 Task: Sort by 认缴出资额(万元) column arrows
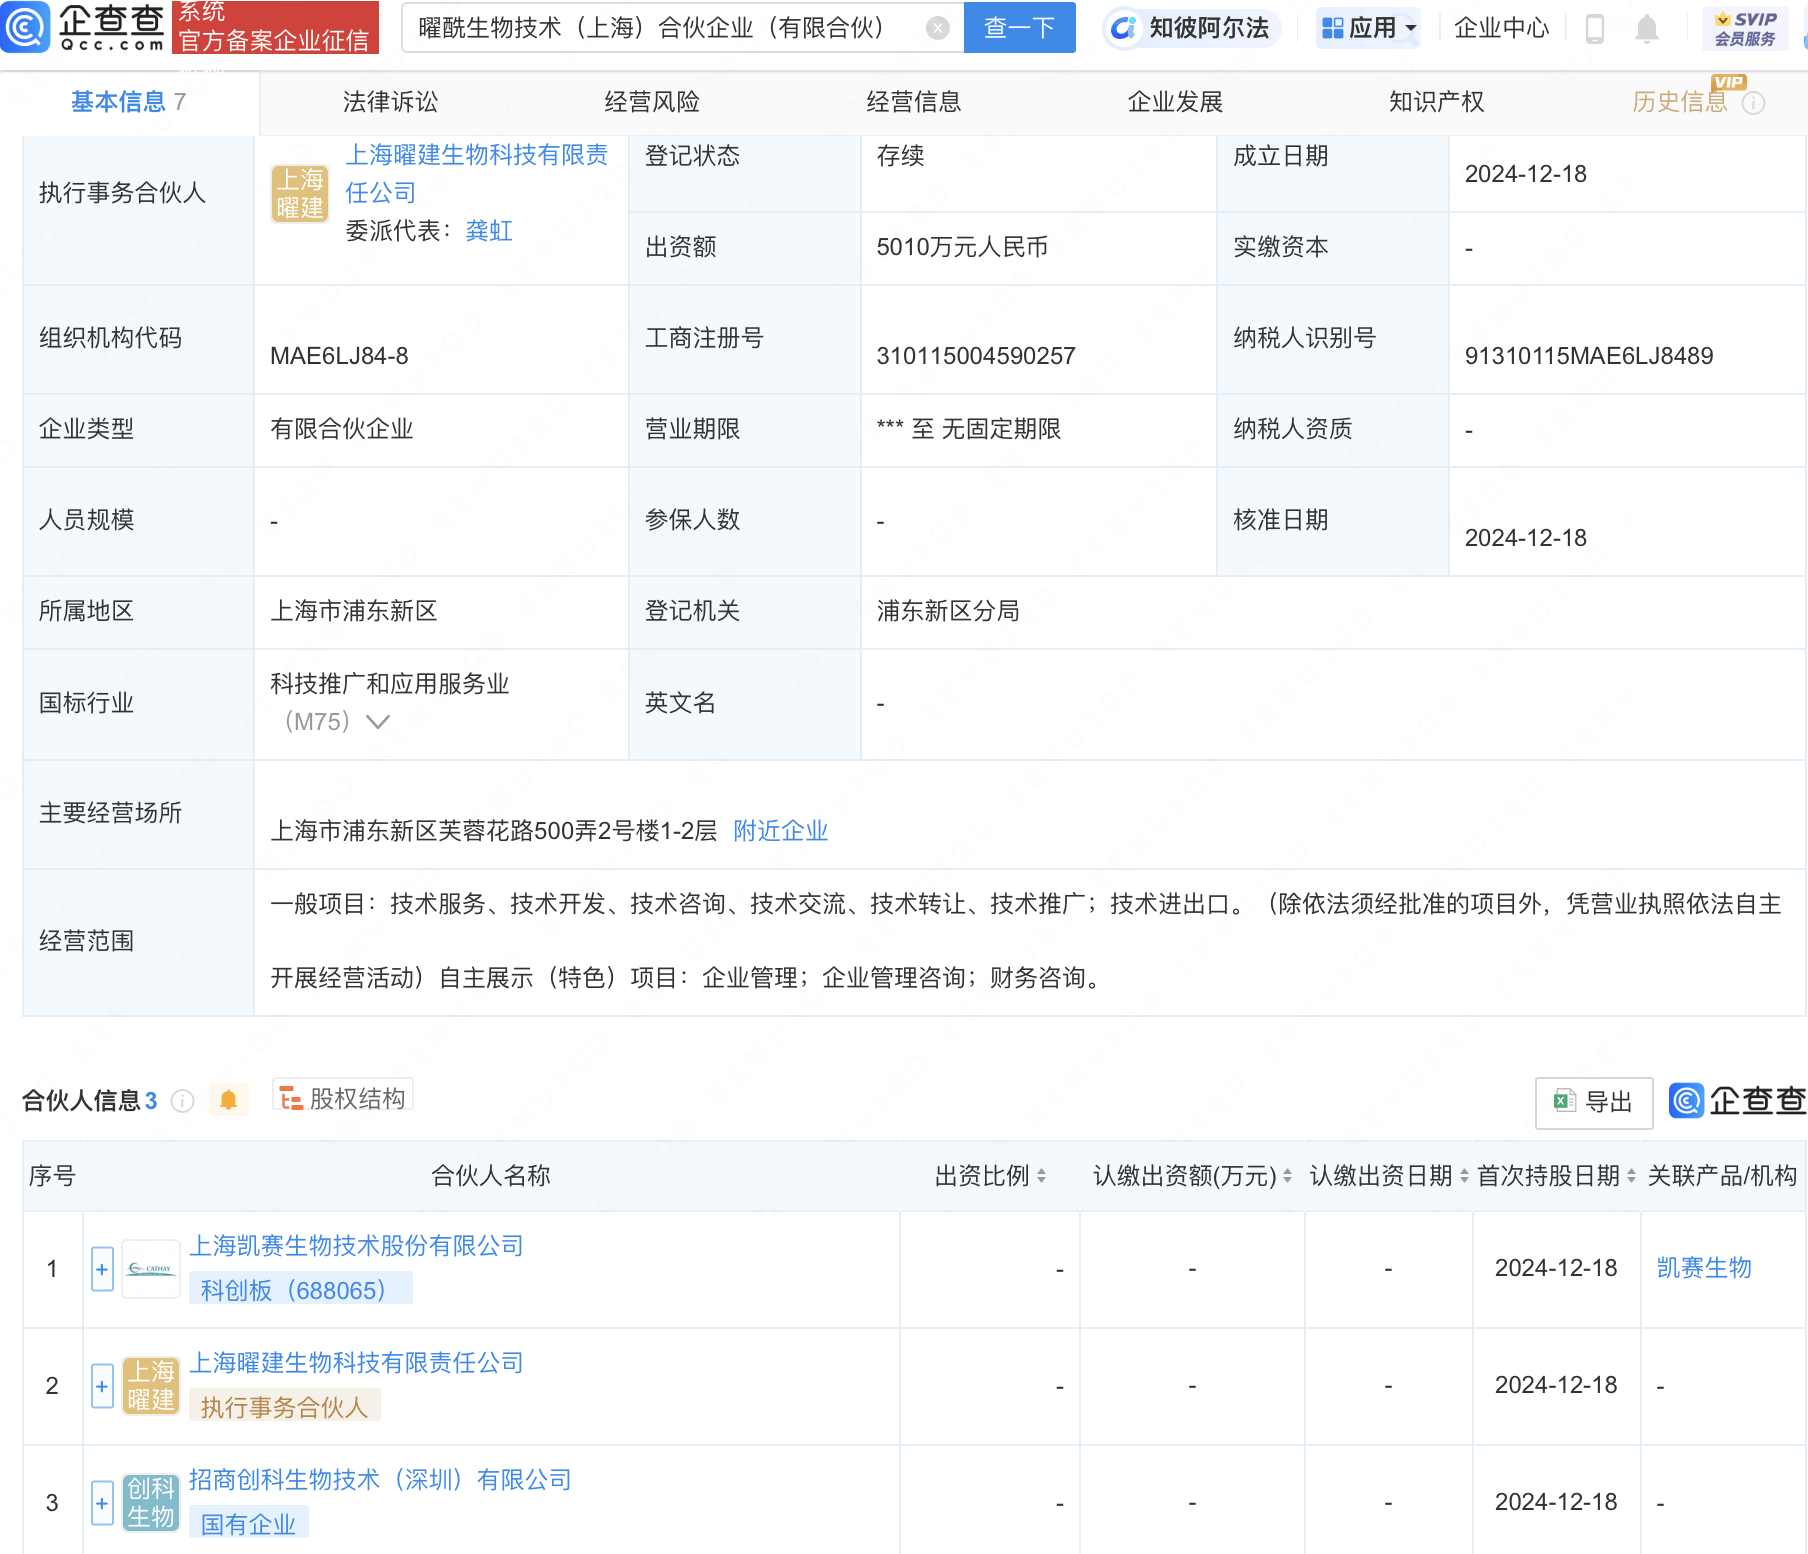(x=1287, y=1176)
